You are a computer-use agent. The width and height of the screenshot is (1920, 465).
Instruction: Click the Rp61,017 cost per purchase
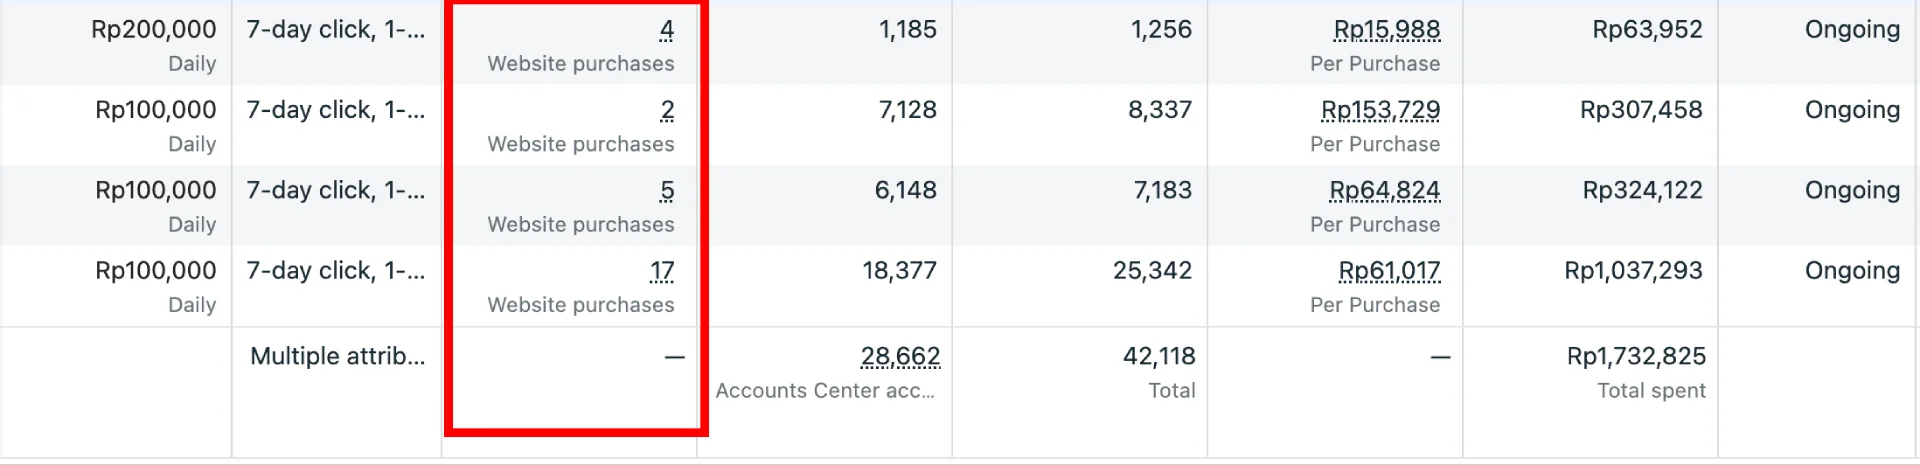pyautogui.click(x=1389, y=271)
